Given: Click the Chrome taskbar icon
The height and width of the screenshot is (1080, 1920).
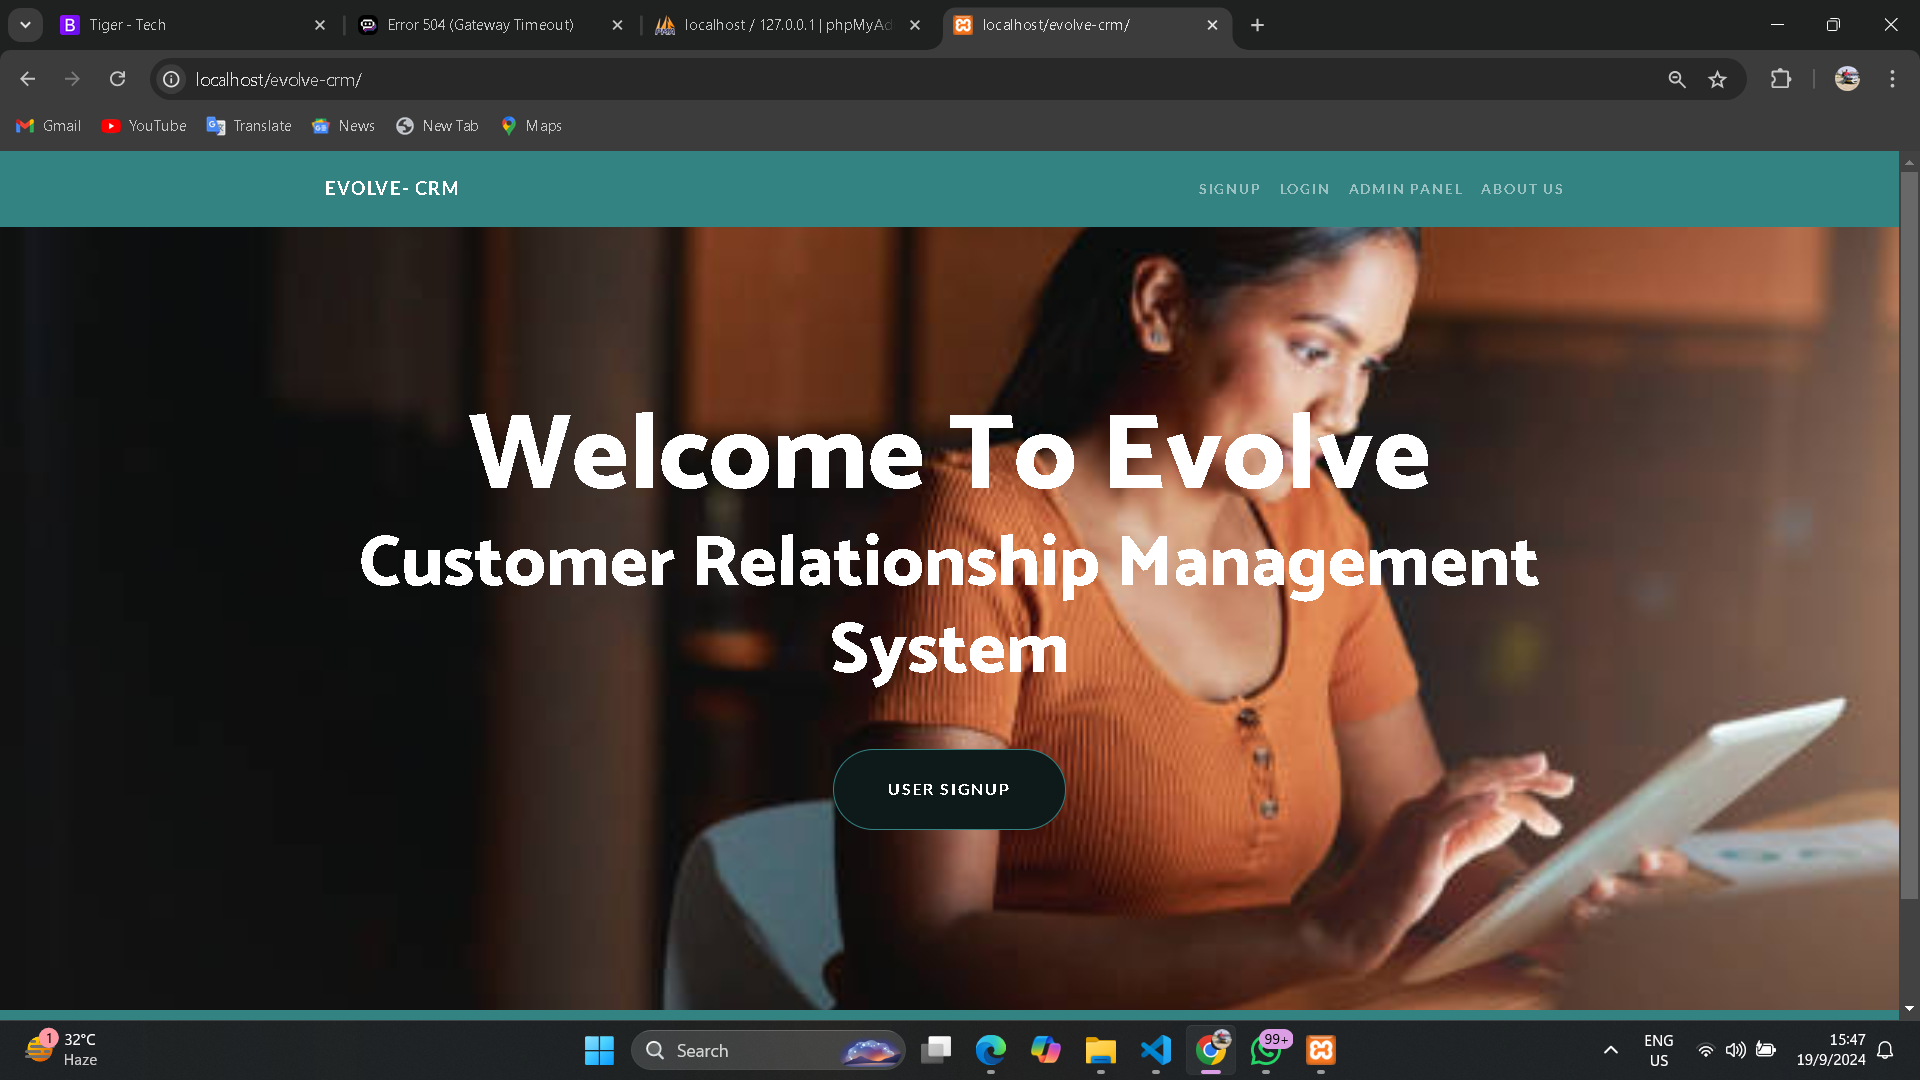Looking at the screenshot, I should click(1211, 1050).
